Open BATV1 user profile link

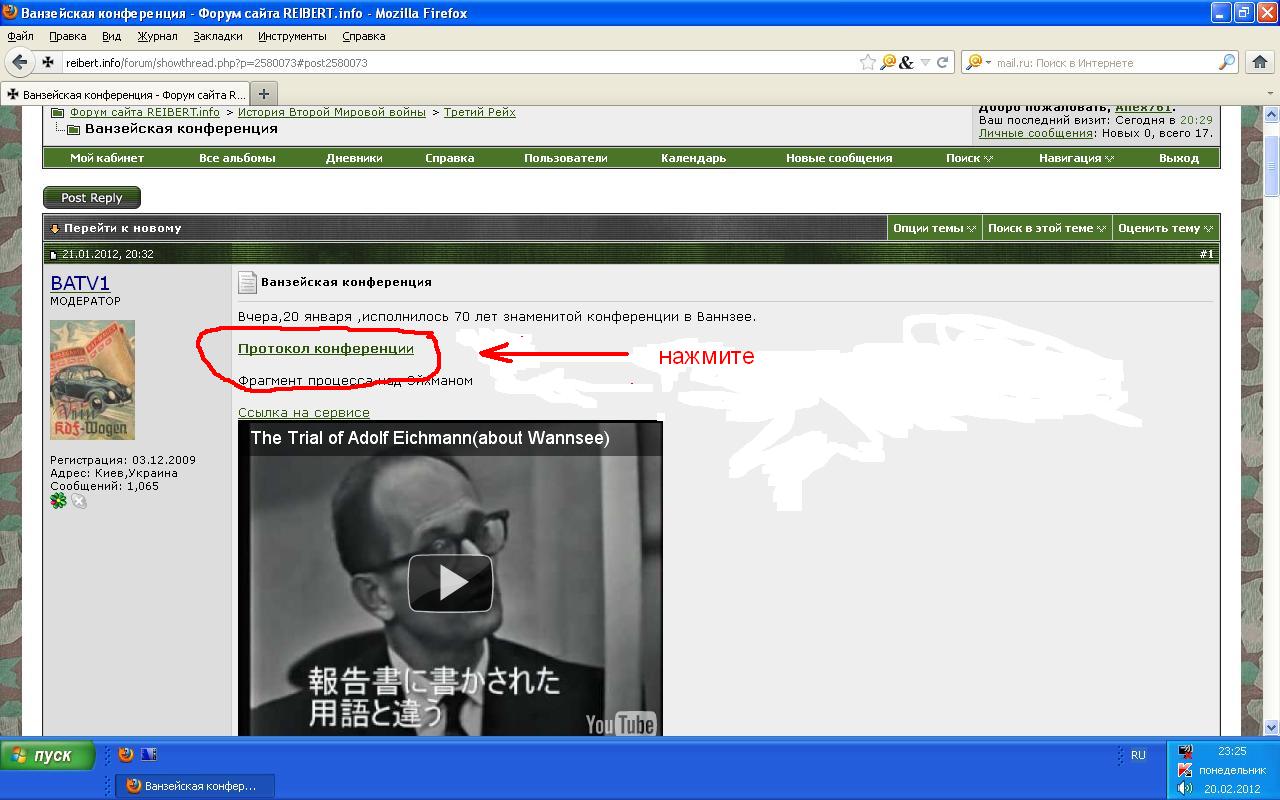tap(80, 284)
